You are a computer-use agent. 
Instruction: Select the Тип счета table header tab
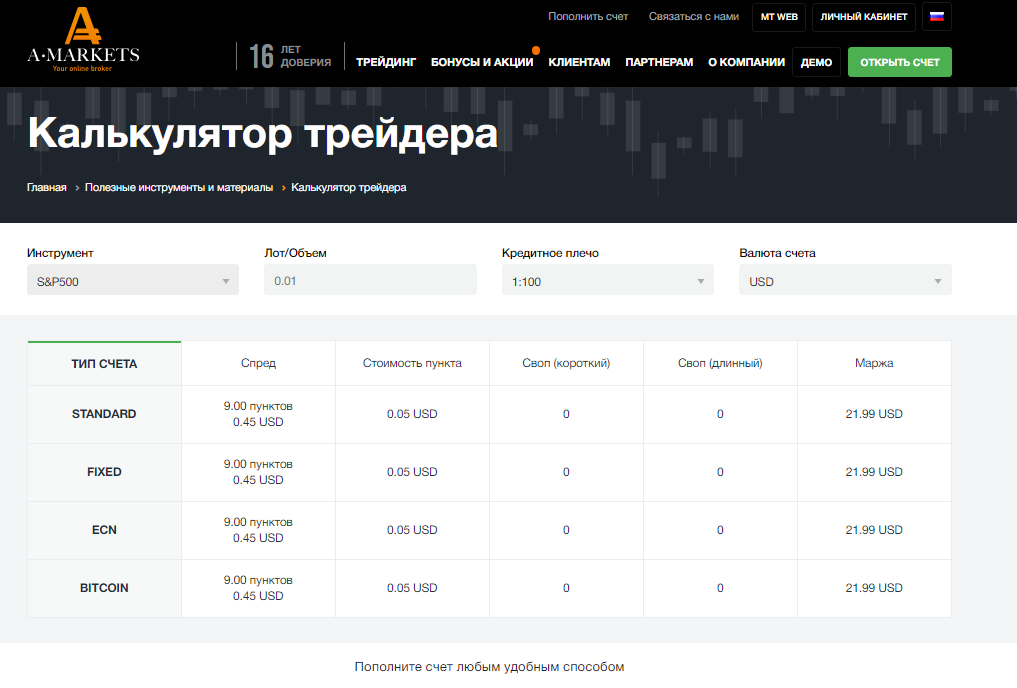(x=105, y=364)
